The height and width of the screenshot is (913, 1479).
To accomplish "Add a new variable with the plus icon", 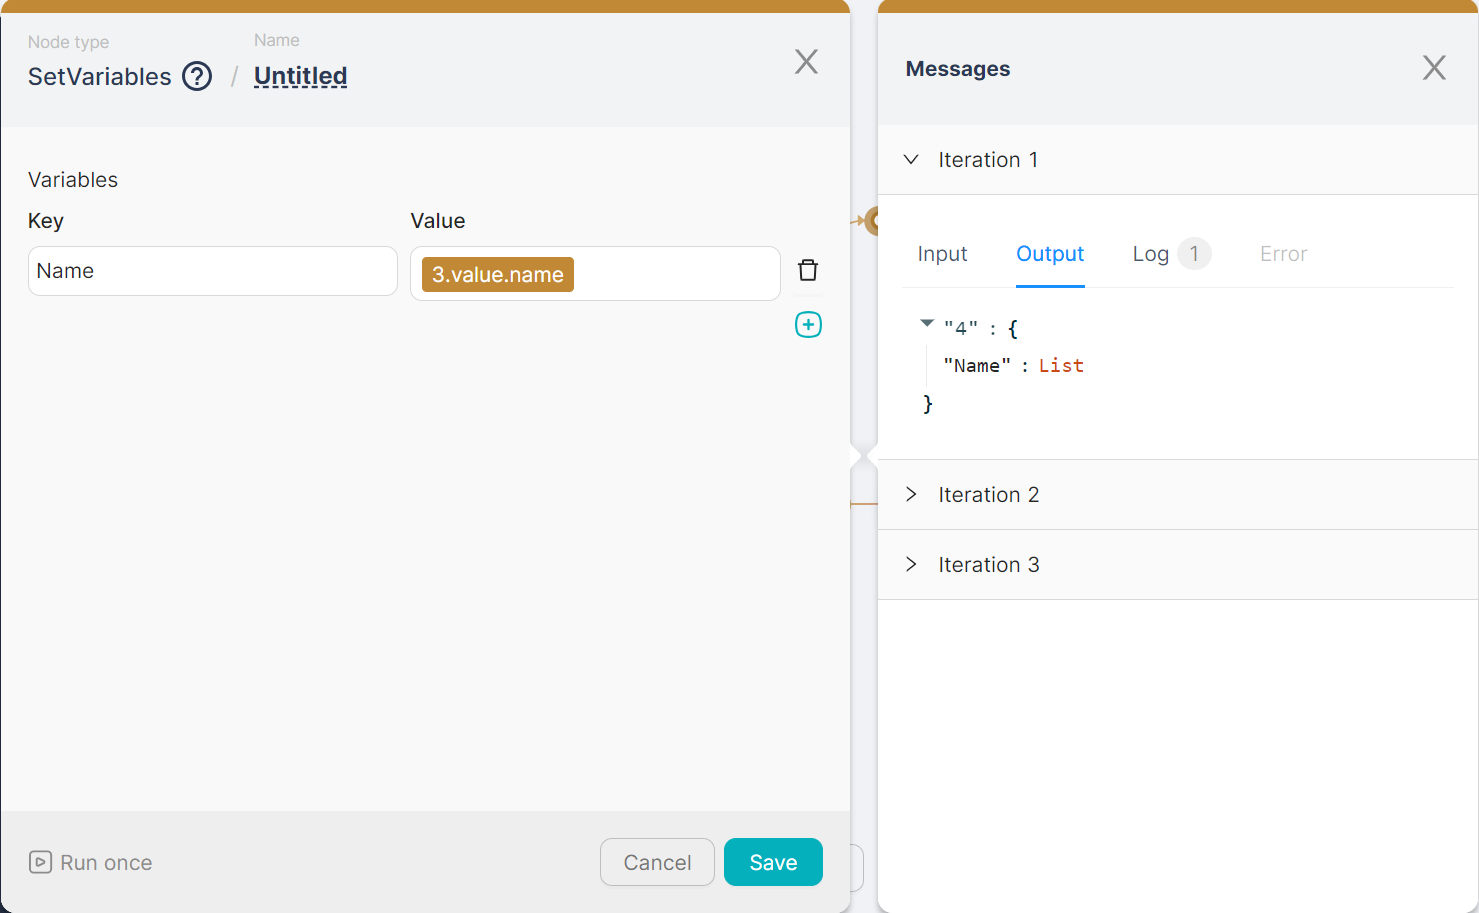I will point(808,325).
